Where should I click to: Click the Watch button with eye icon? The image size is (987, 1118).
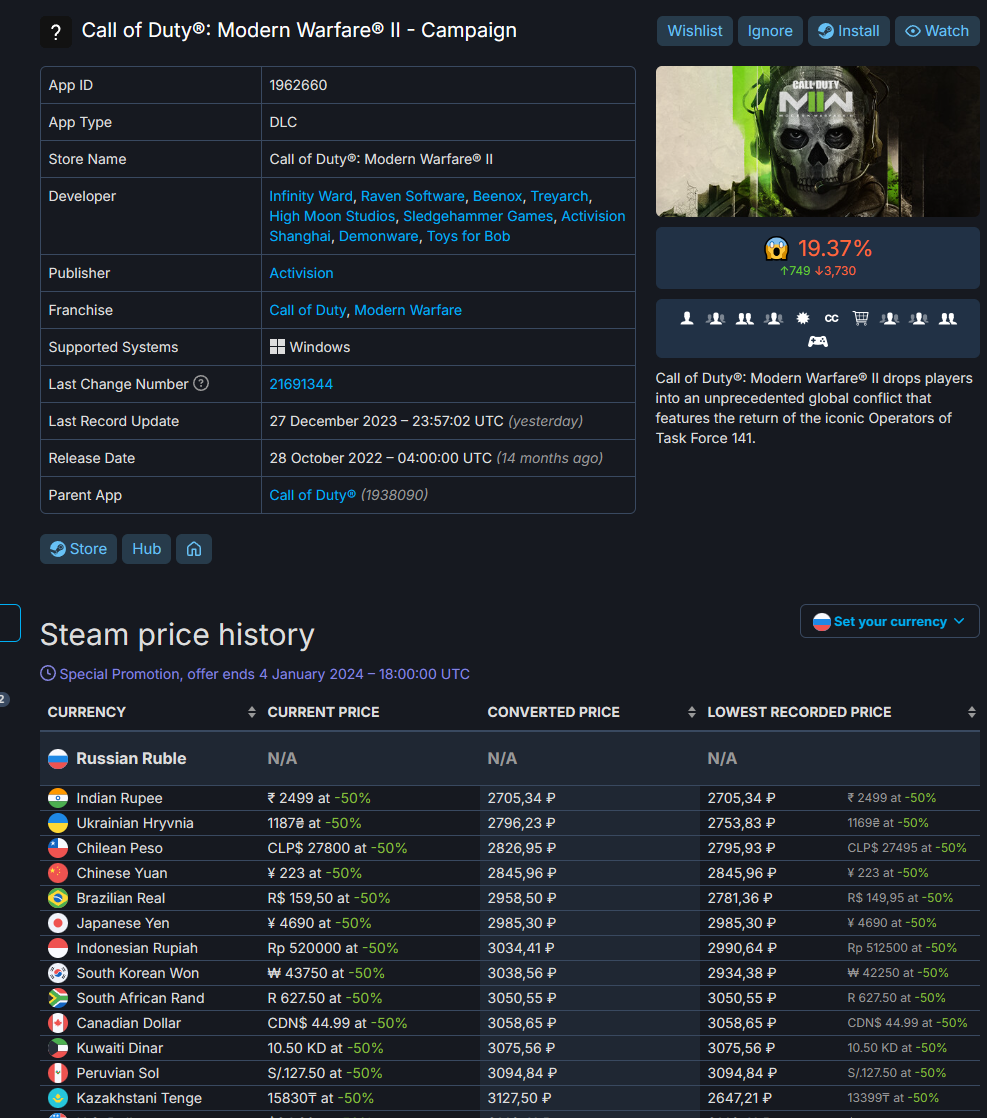(937, 31)
